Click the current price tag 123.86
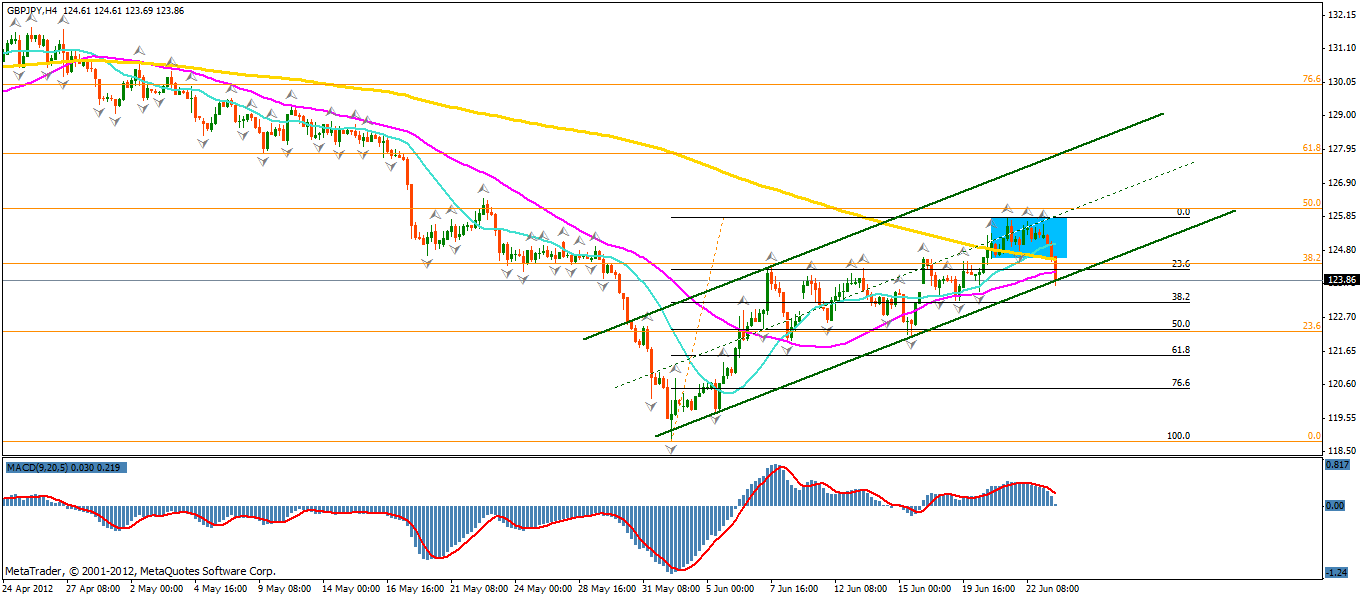Viewport: 1360px width, 596px height. [1339, 280]
